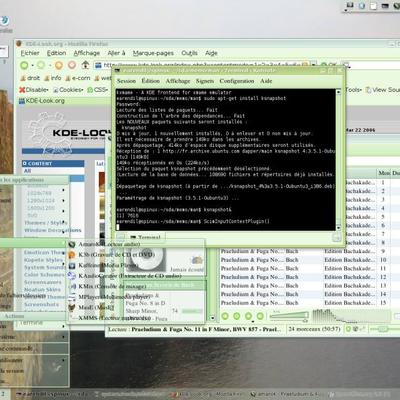
Task: Select the KDE-Look.org tab in Firefox
Action: click(x=42, y=101)
